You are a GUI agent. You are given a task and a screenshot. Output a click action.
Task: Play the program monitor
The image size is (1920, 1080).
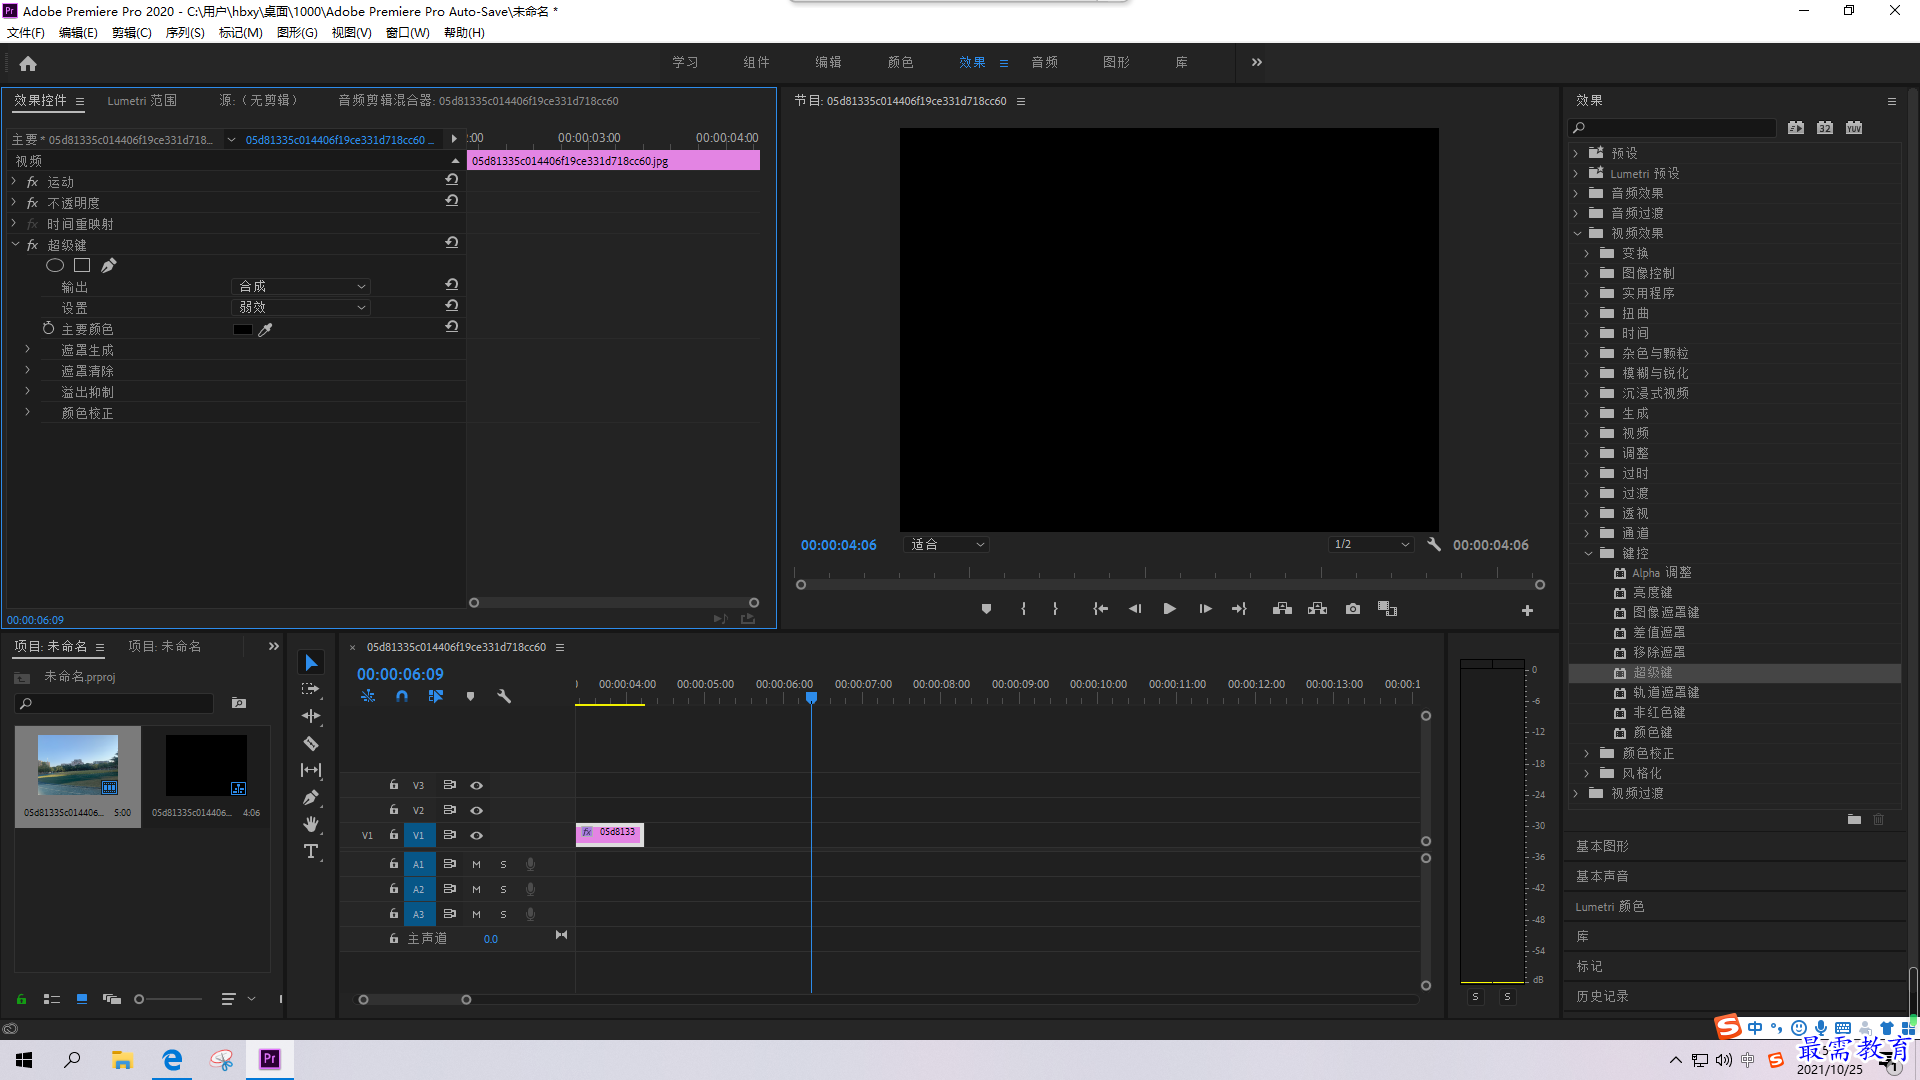tap(1169, 609)
